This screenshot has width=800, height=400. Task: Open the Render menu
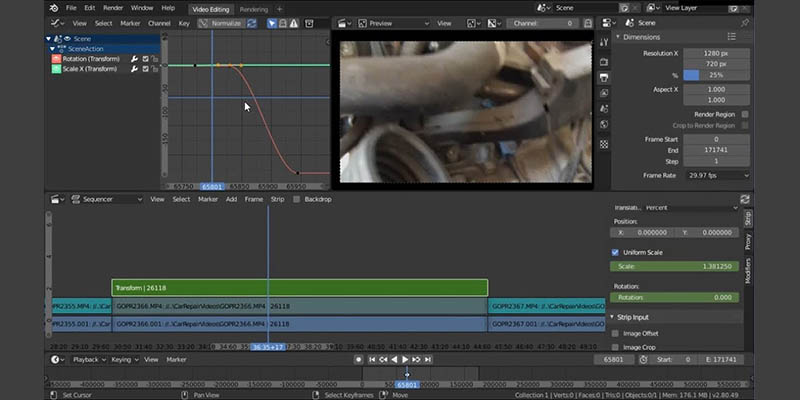click(113, 8)
